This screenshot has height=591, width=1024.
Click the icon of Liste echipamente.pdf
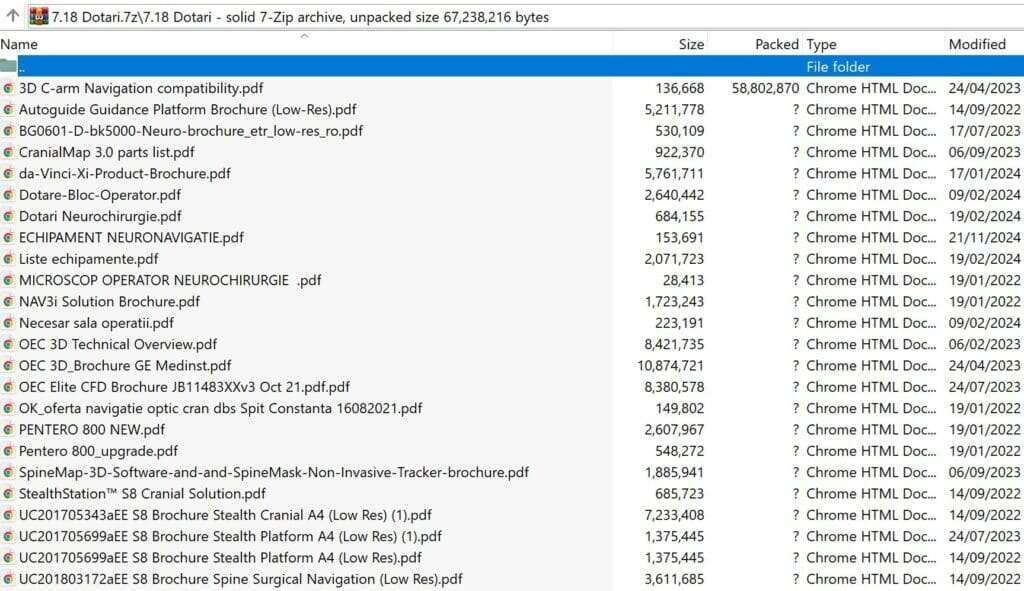pos(8,259)
